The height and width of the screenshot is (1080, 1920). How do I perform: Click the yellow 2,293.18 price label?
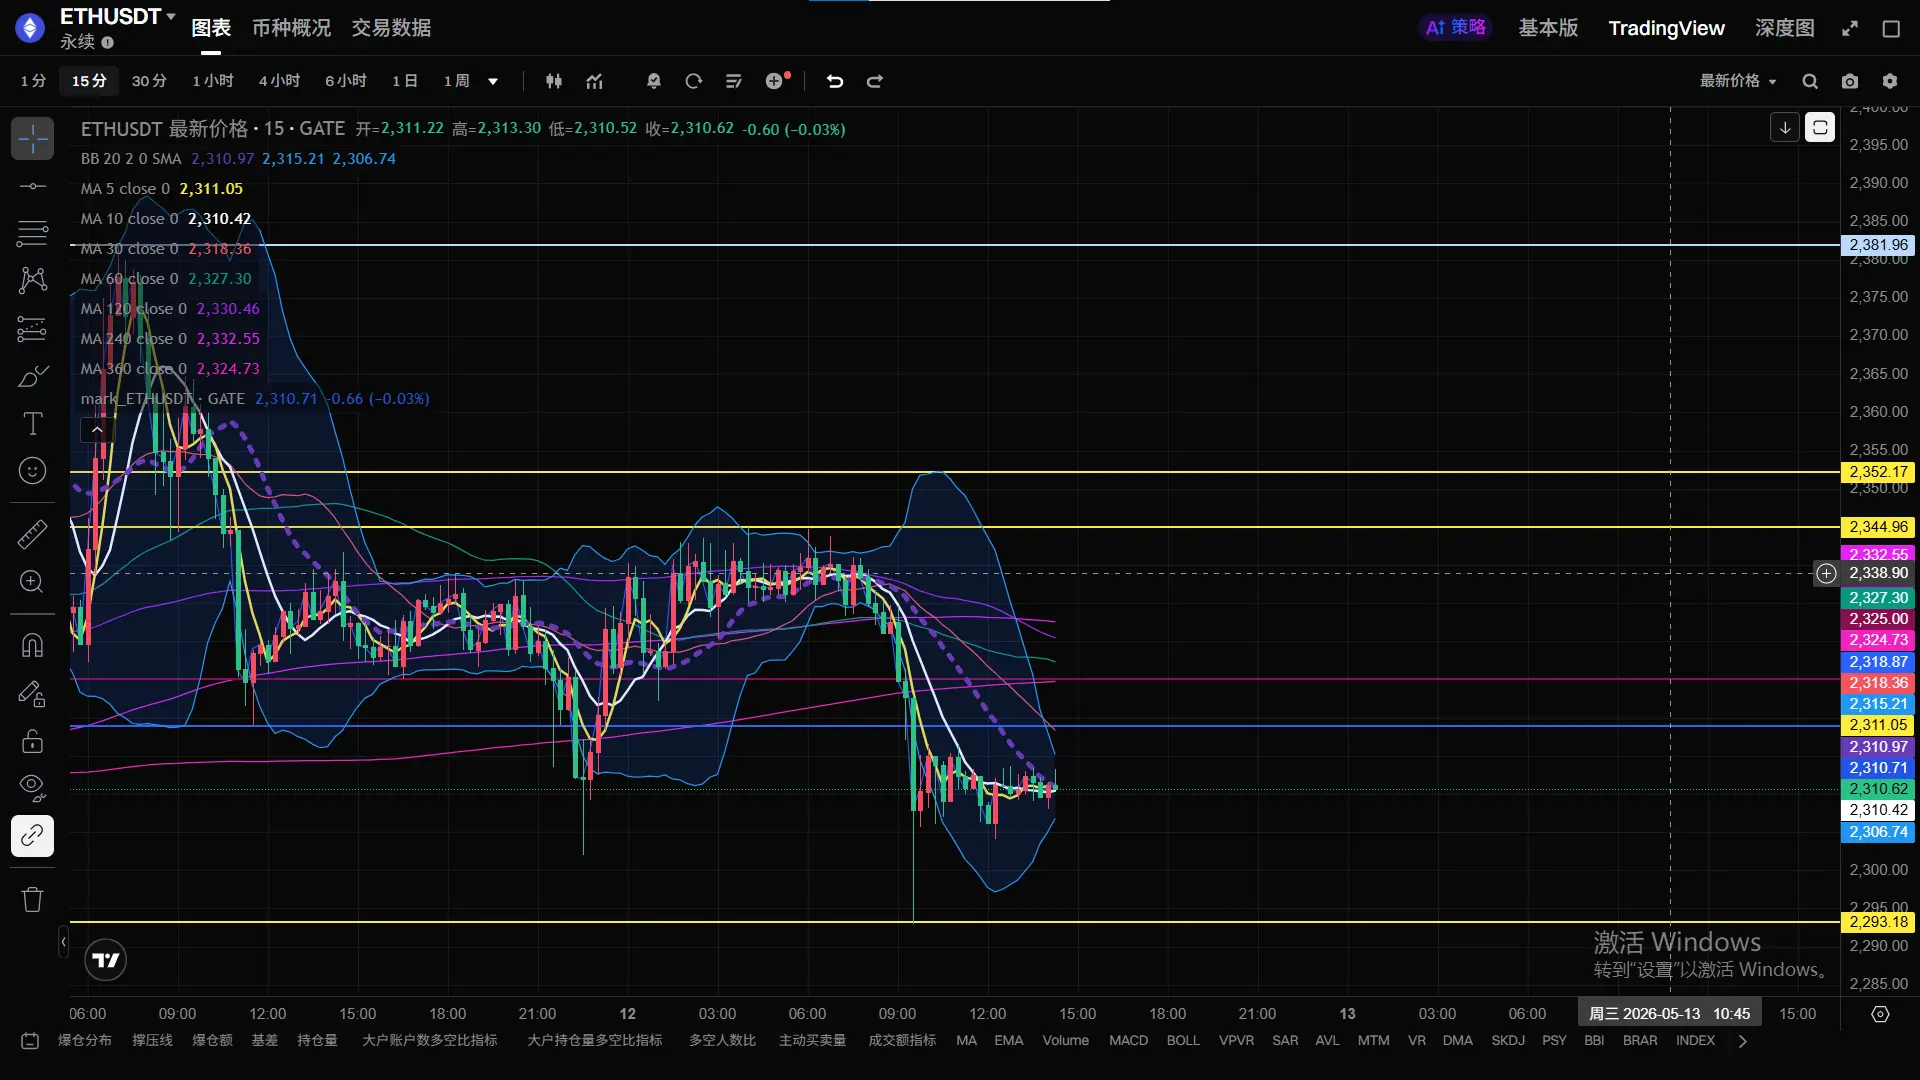[1878, 922]
